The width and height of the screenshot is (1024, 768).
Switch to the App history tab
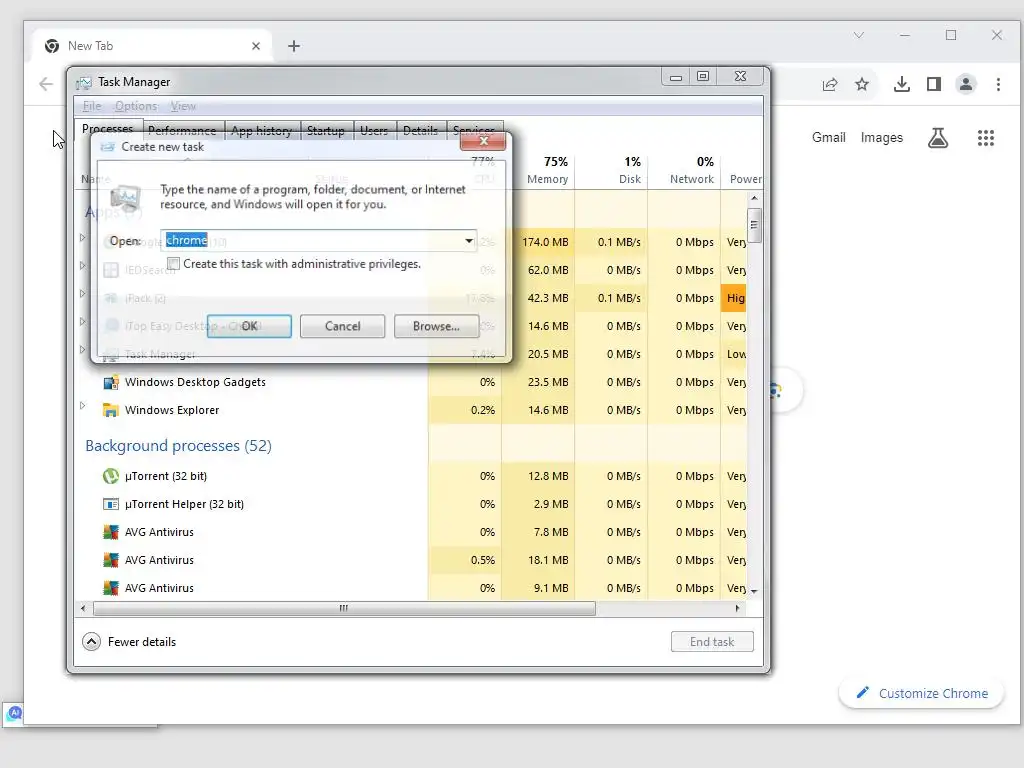pos(261,131)
